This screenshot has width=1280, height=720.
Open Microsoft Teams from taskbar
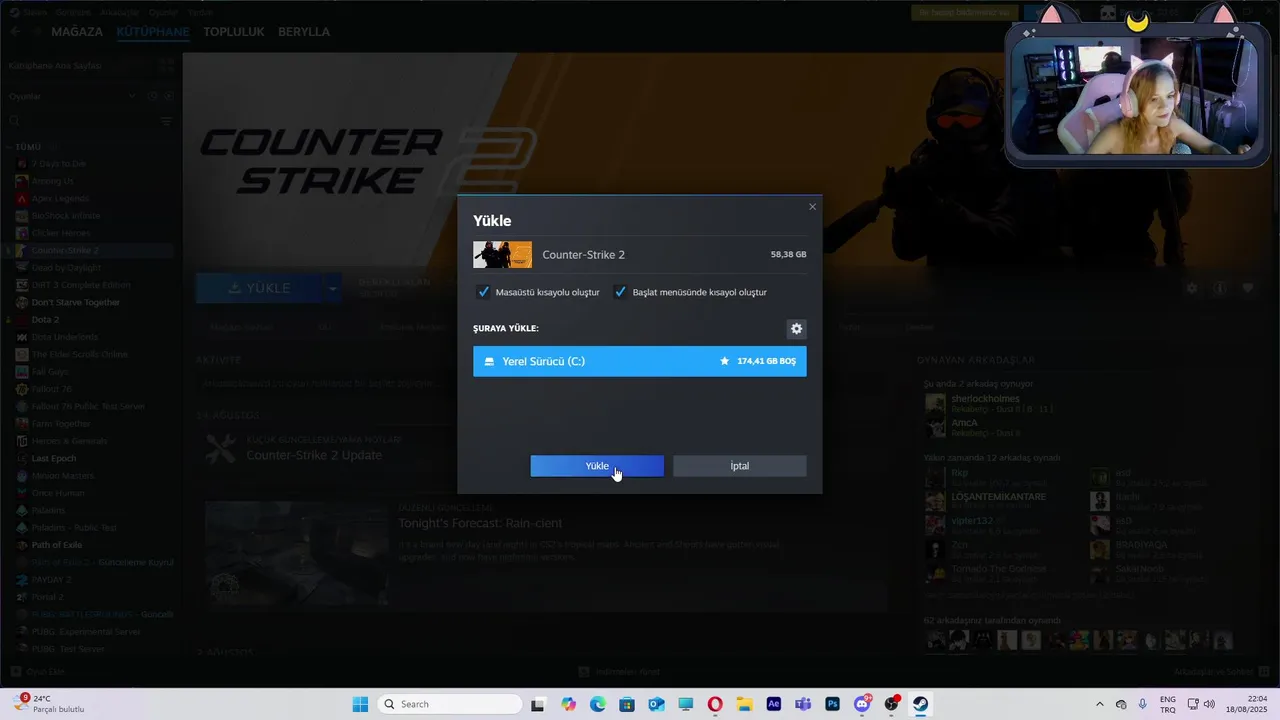pyautogui.click(x=803, y=704)
